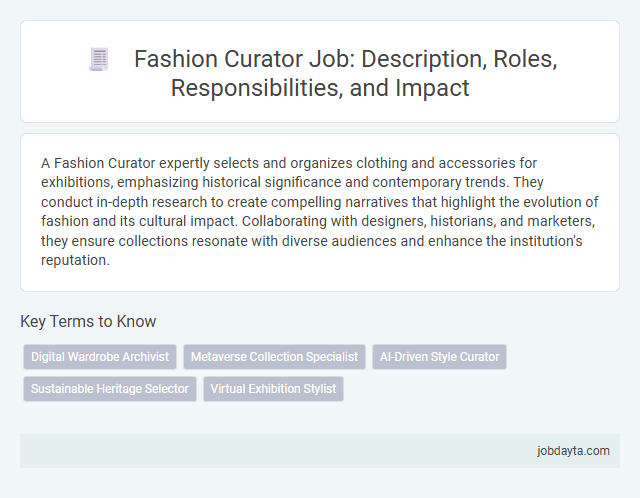Open the AI-Driven Style Curator tag

pos(440,357)
